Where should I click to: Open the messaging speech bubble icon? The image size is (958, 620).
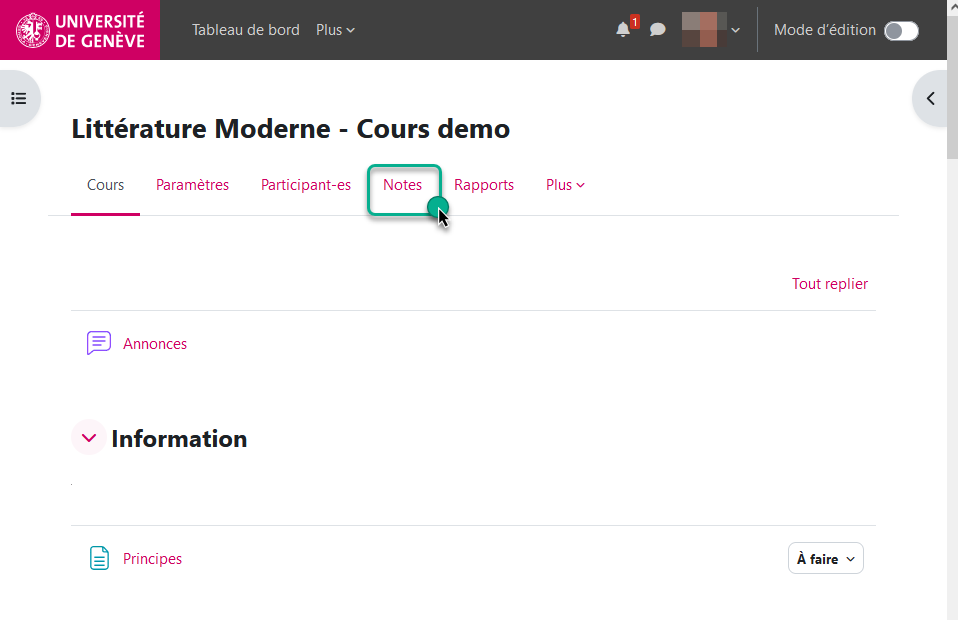(657, 30)
